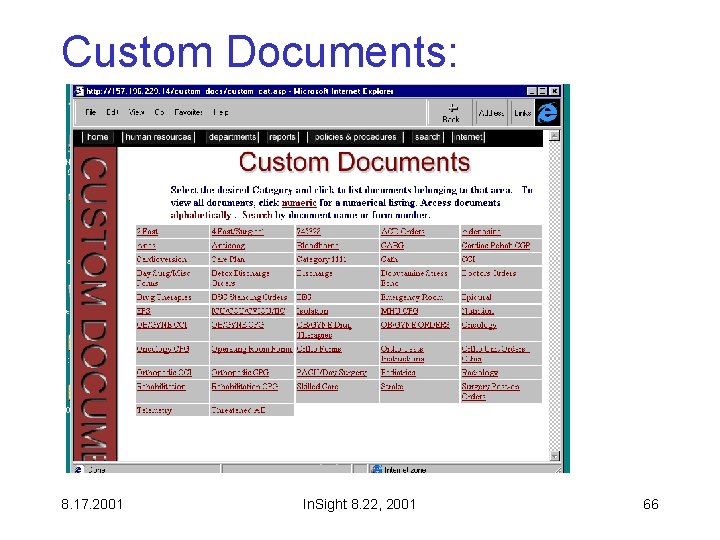The width and height of the screenshot is (720, 540).
Task: Go to the home nav link
Action: [x=97, y=137]
